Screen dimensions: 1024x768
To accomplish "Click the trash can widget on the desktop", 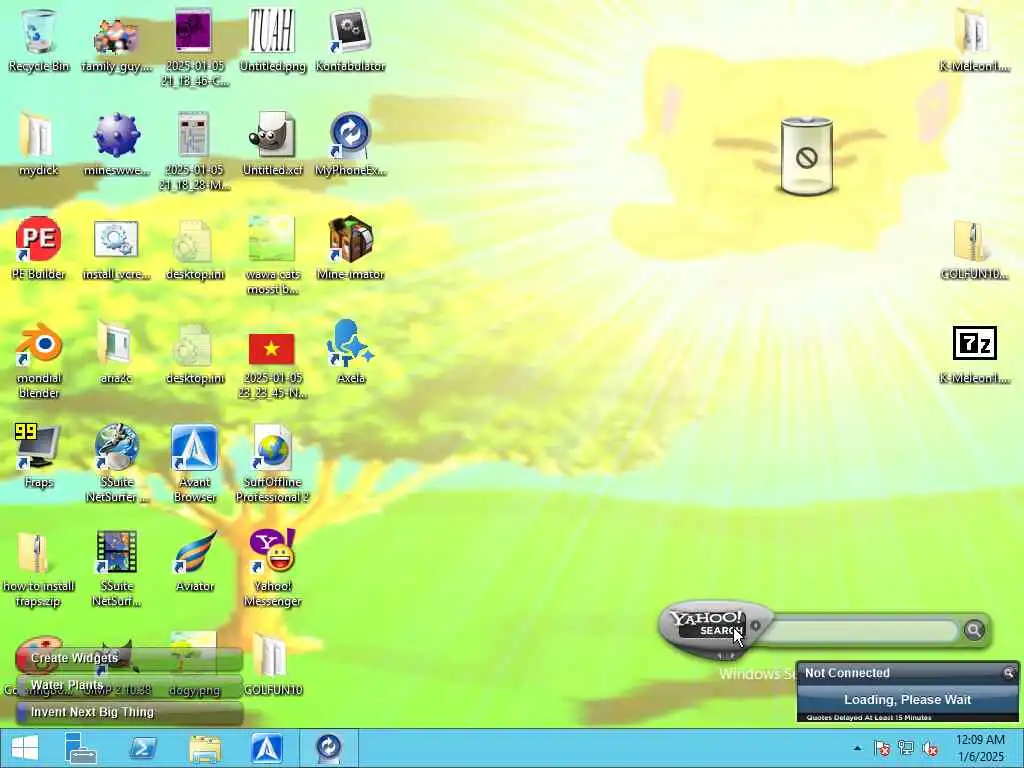I will point(807,155).
